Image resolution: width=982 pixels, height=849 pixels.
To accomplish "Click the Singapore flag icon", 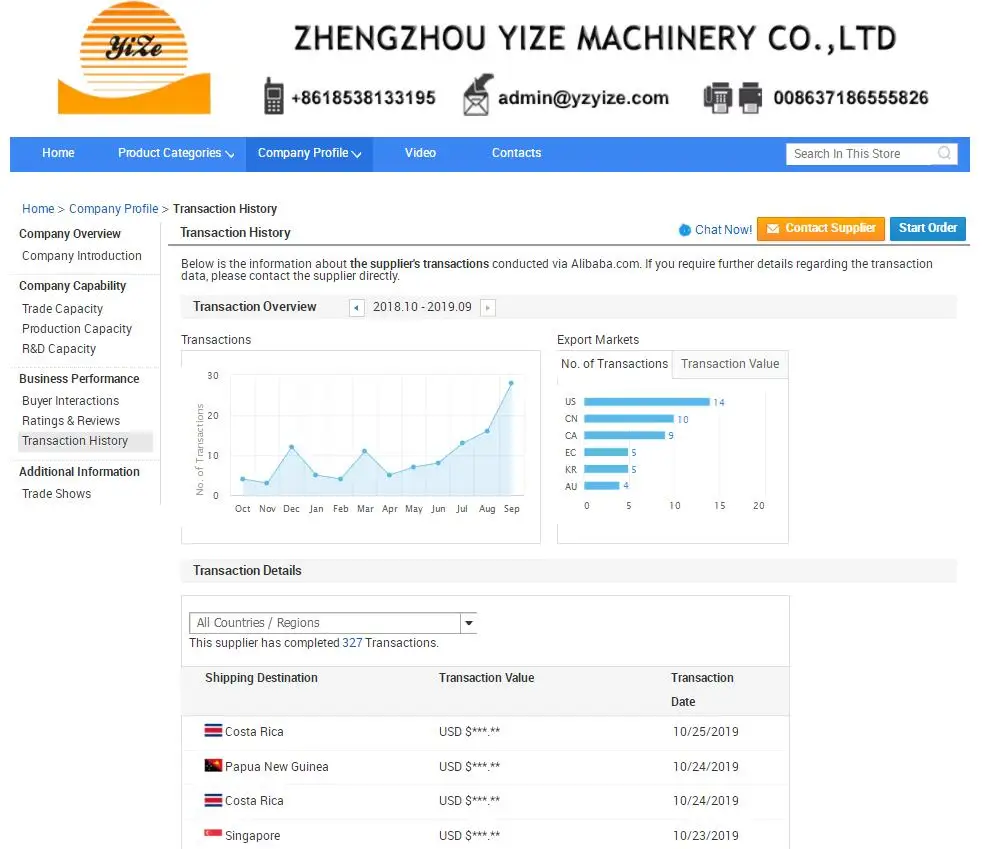I will tap(213, 835).
